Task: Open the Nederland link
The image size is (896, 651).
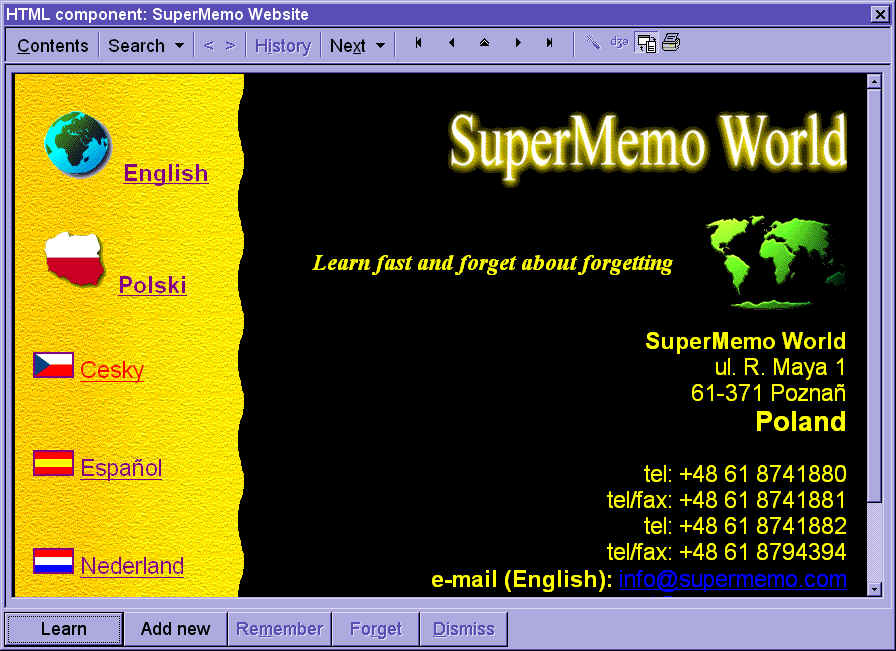Action: 132,566
